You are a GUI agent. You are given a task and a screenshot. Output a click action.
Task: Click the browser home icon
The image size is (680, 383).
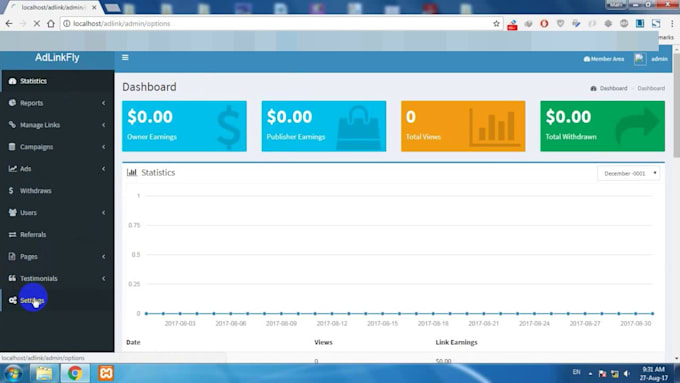coord(51,23)
